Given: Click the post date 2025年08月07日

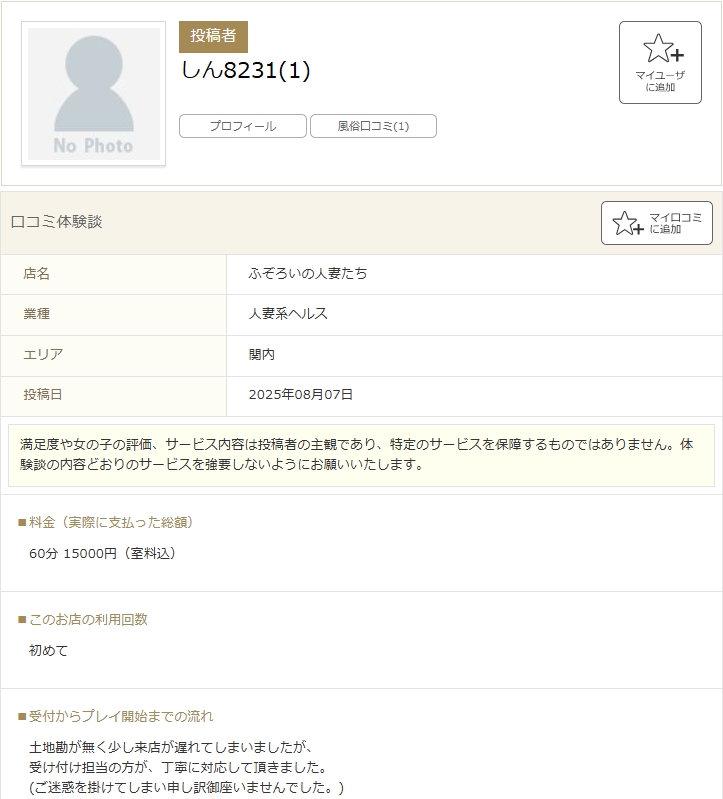Looking at the screenshot, I should click(301, 394).
